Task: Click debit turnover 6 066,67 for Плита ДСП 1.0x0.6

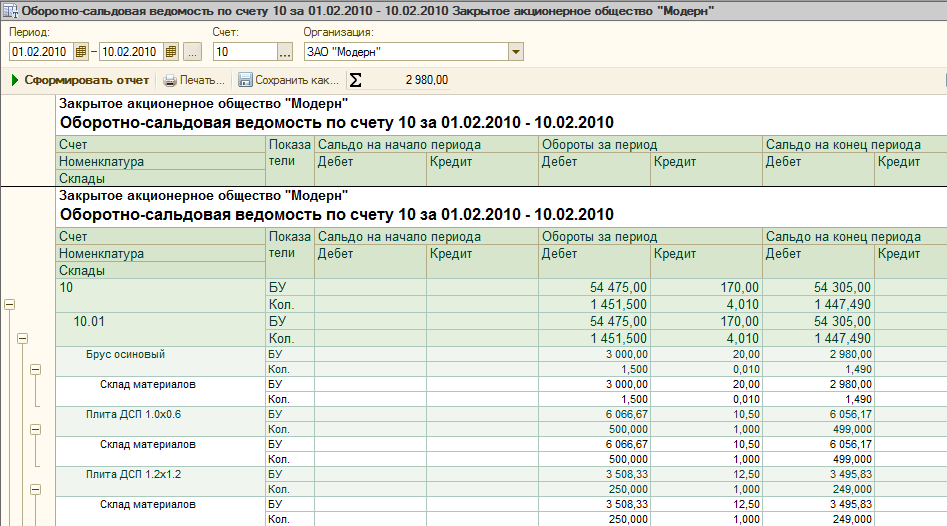Action: coord(594,414)
